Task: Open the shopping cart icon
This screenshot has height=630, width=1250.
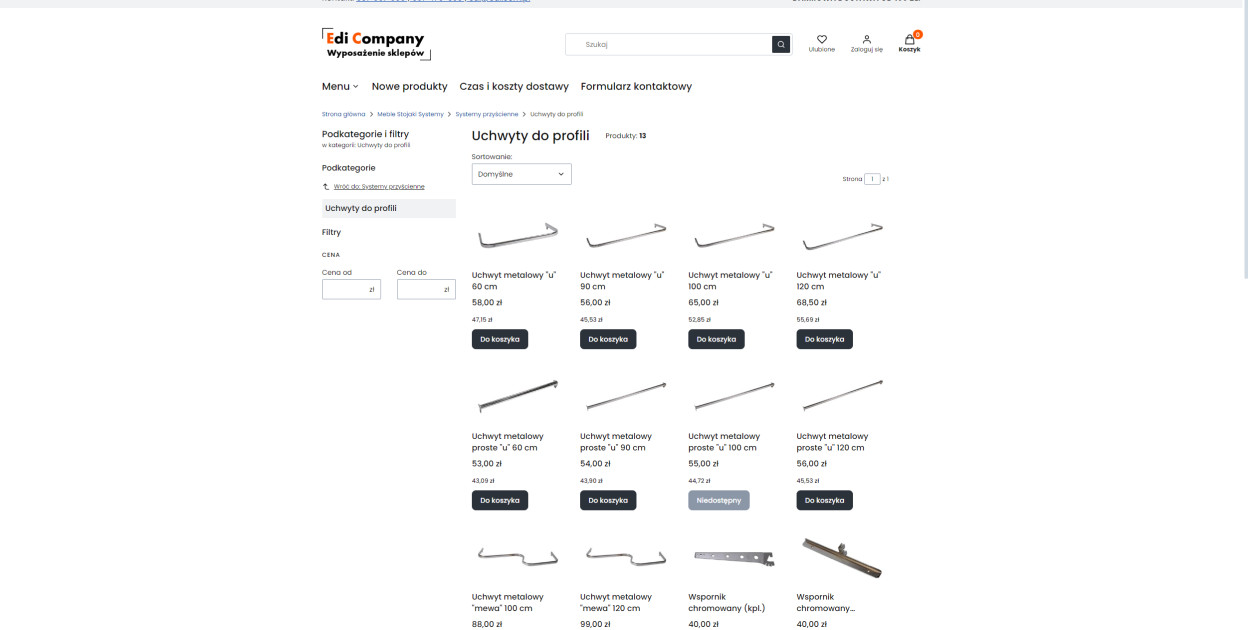Action: (910, 39)
